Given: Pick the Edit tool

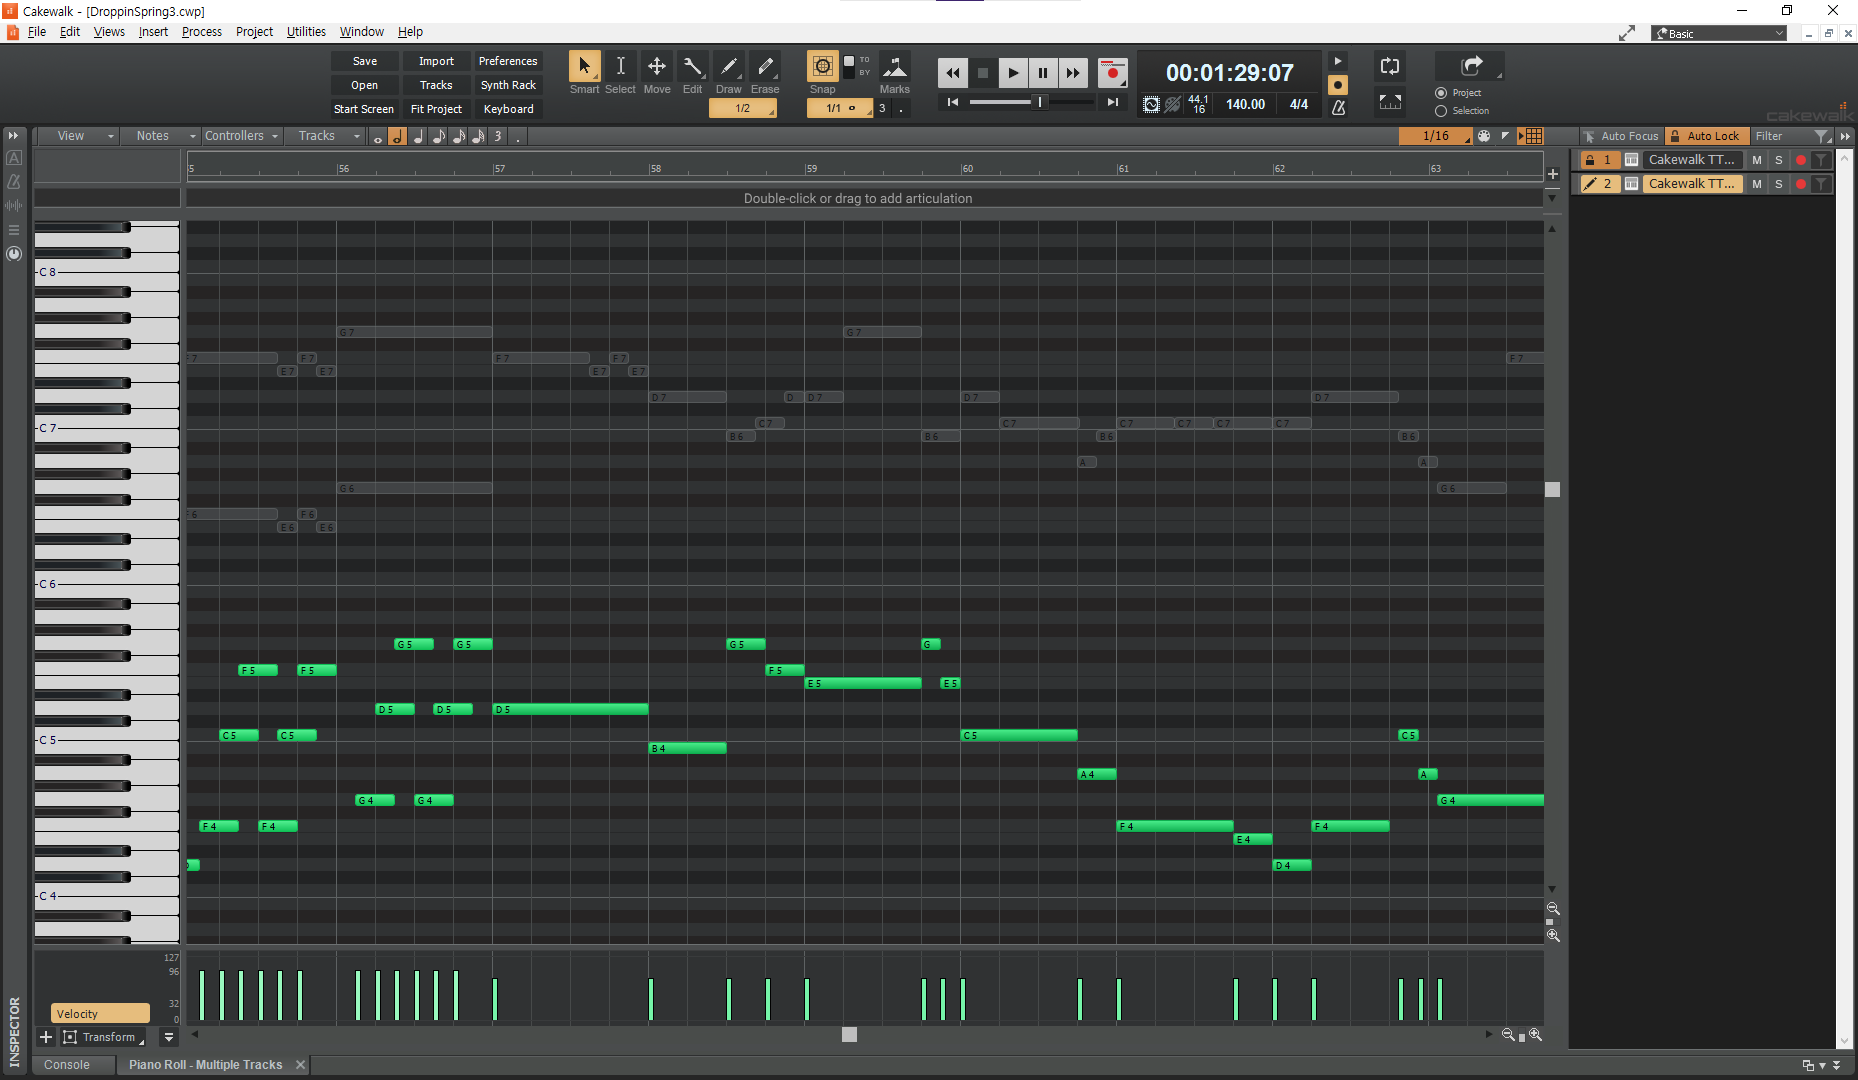Looking at the screenshot, I should pos(692,66).
